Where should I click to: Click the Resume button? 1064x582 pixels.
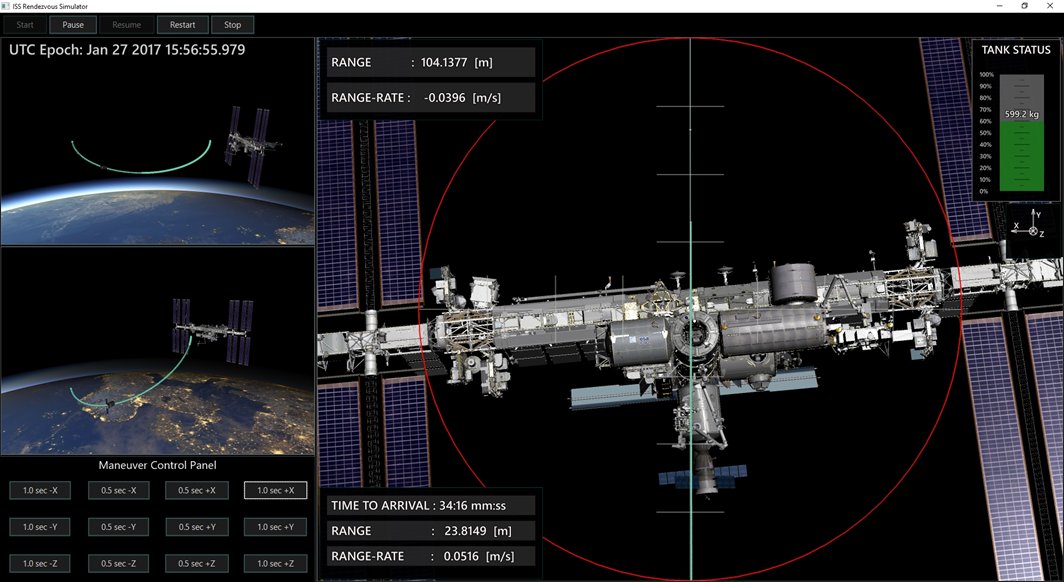click(x=126, y=25)
